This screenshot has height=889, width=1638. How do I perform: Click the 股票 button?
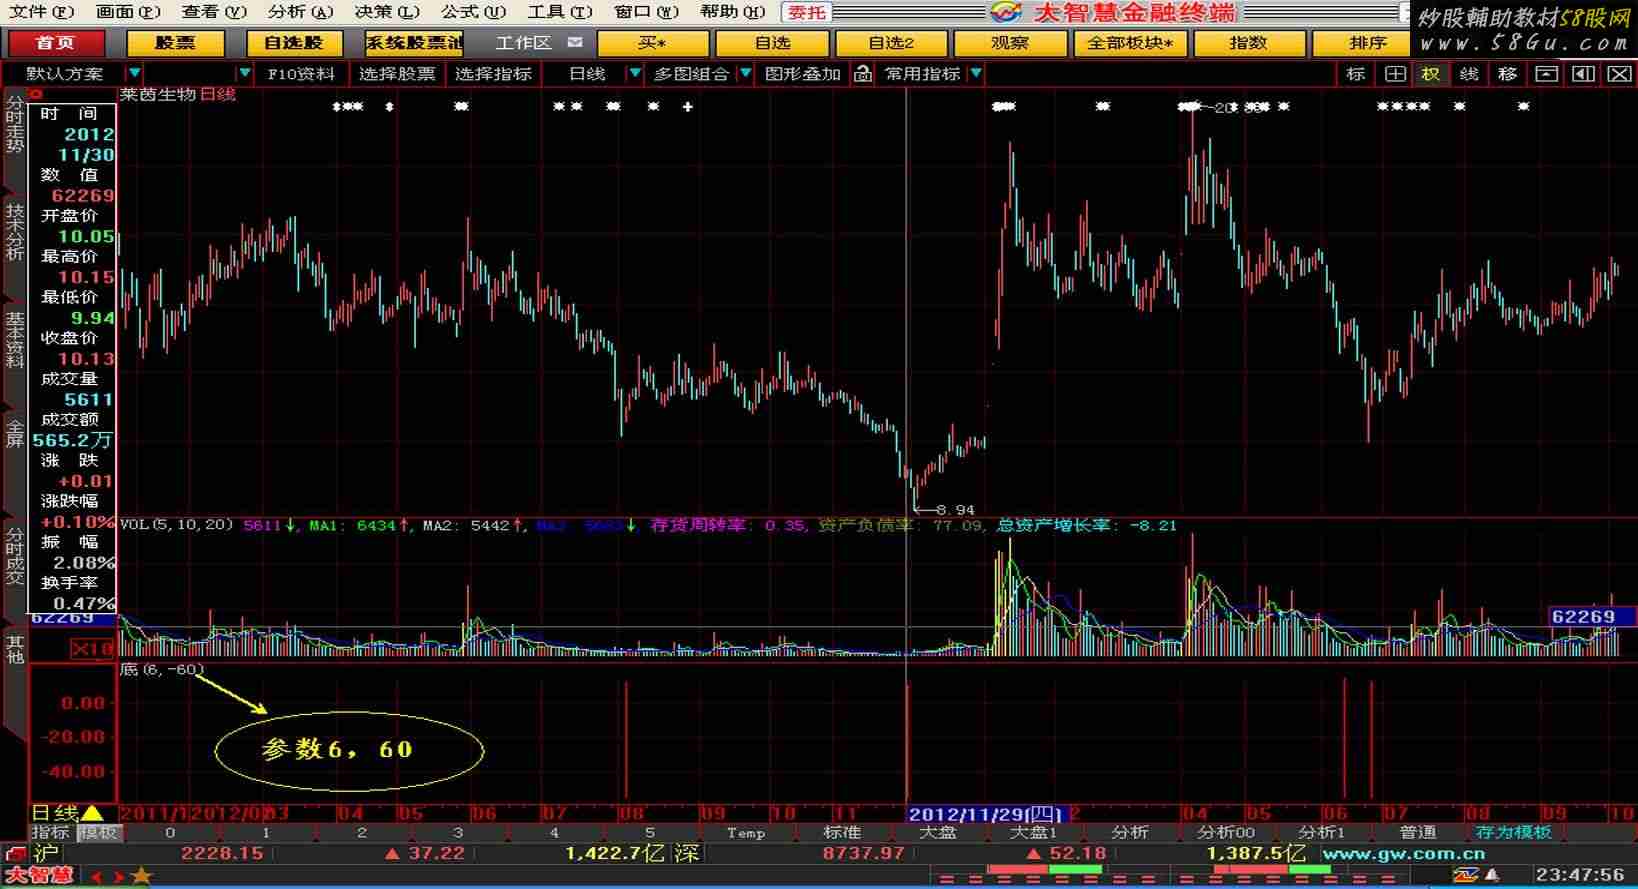click(x=175, y=43)
